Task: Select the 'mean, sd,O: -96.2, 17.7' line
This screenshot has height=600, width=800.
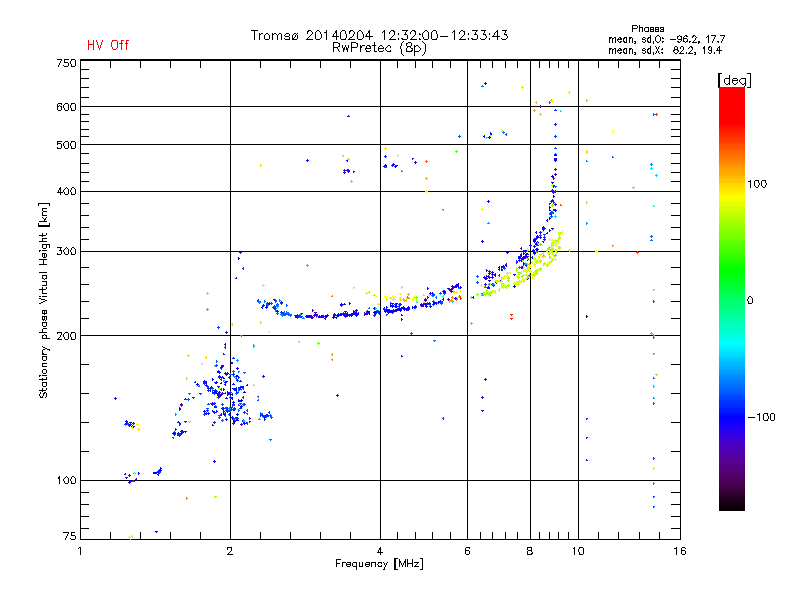Action: point(666,39)
